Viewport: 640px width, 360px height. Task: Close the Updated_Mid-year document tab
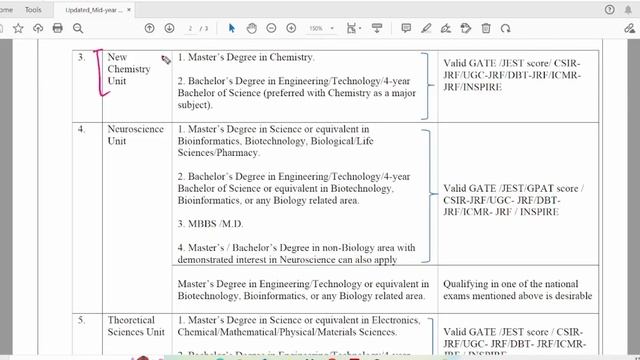[x=129, y=9]
